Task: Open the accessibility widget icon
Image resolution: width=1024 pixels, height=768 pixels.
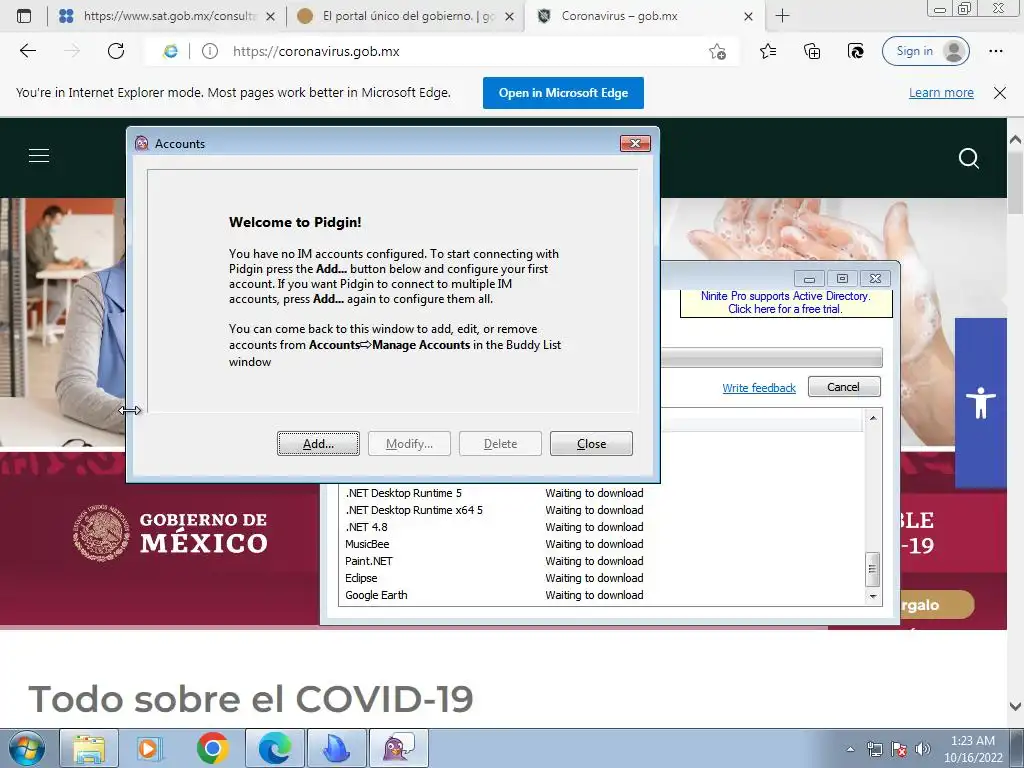Action: (x=980, y=402)
